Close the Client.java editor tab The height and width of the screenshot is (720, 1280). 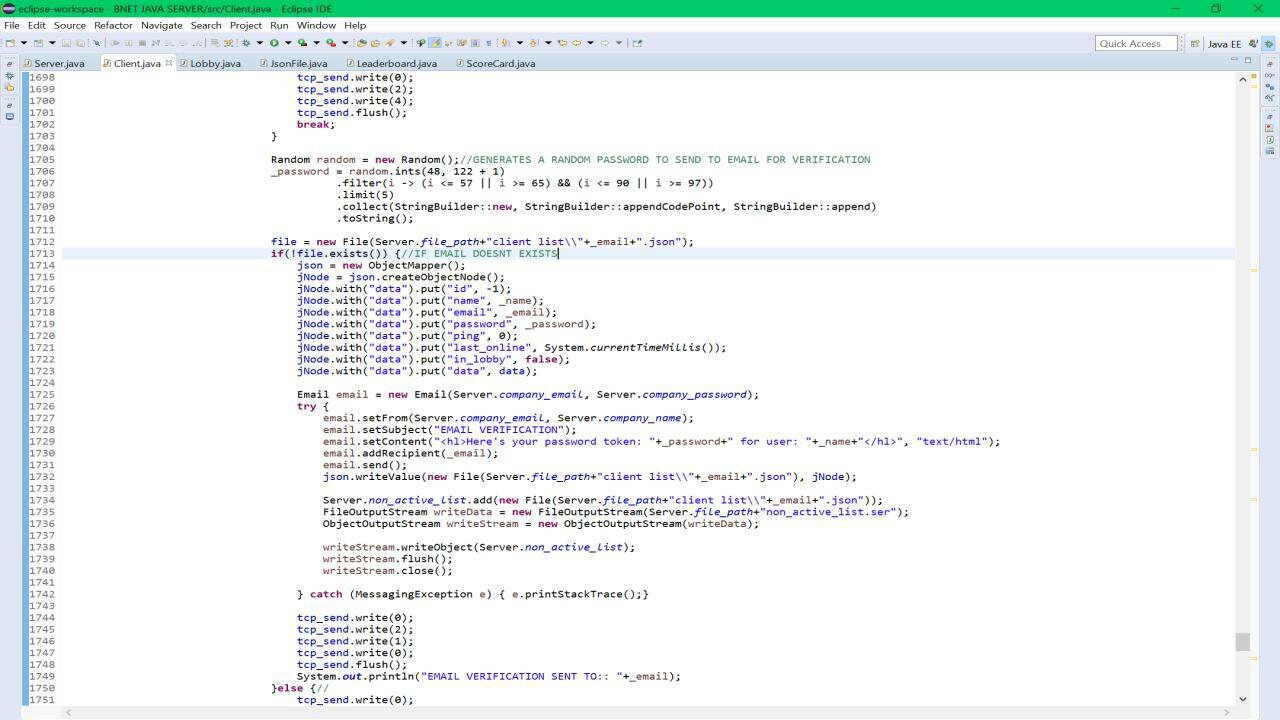[169, 63]
